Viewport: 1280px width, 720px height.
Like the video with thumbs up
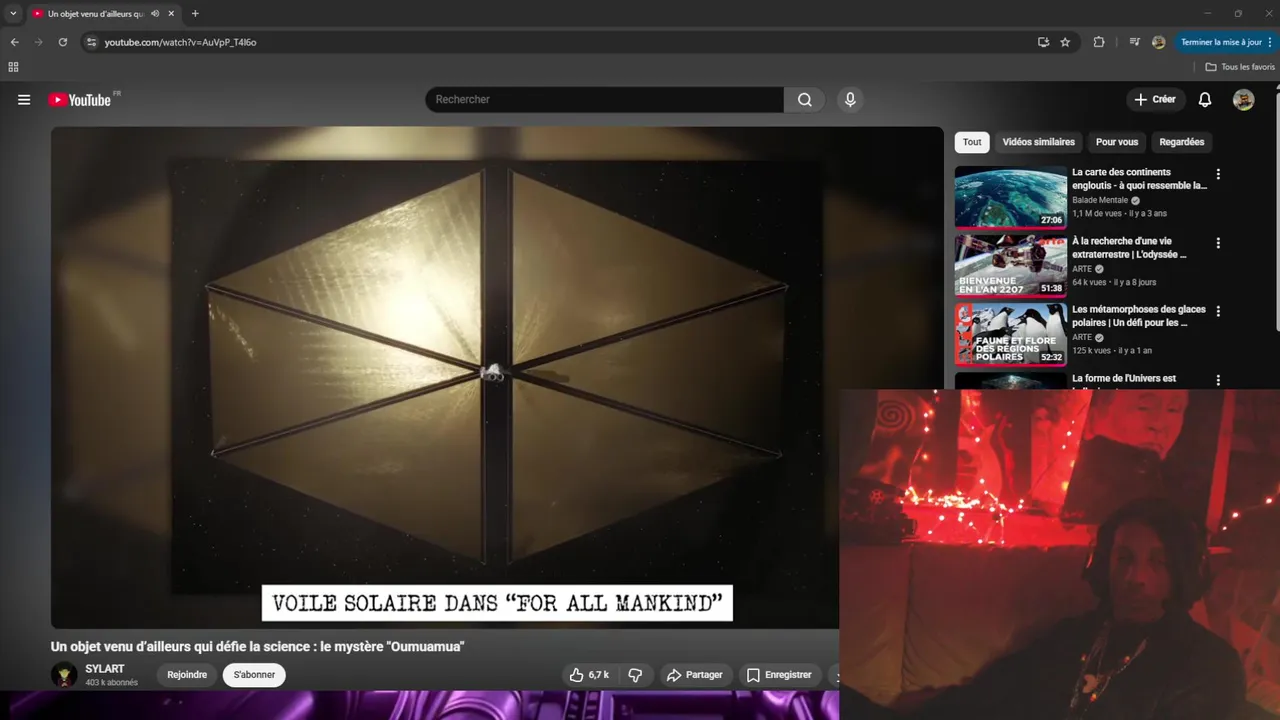tap(588, 675)
